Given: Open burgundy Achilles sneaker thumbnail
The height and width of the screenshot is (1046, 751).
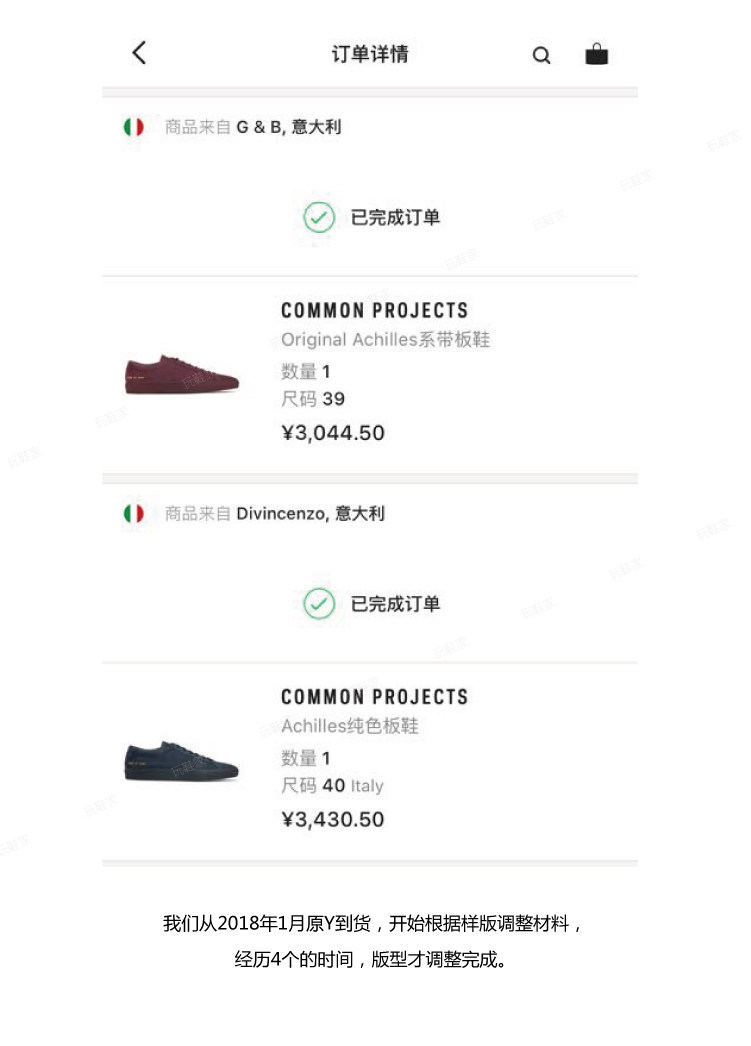Looking at the screenshot, I should coord(181,375).
